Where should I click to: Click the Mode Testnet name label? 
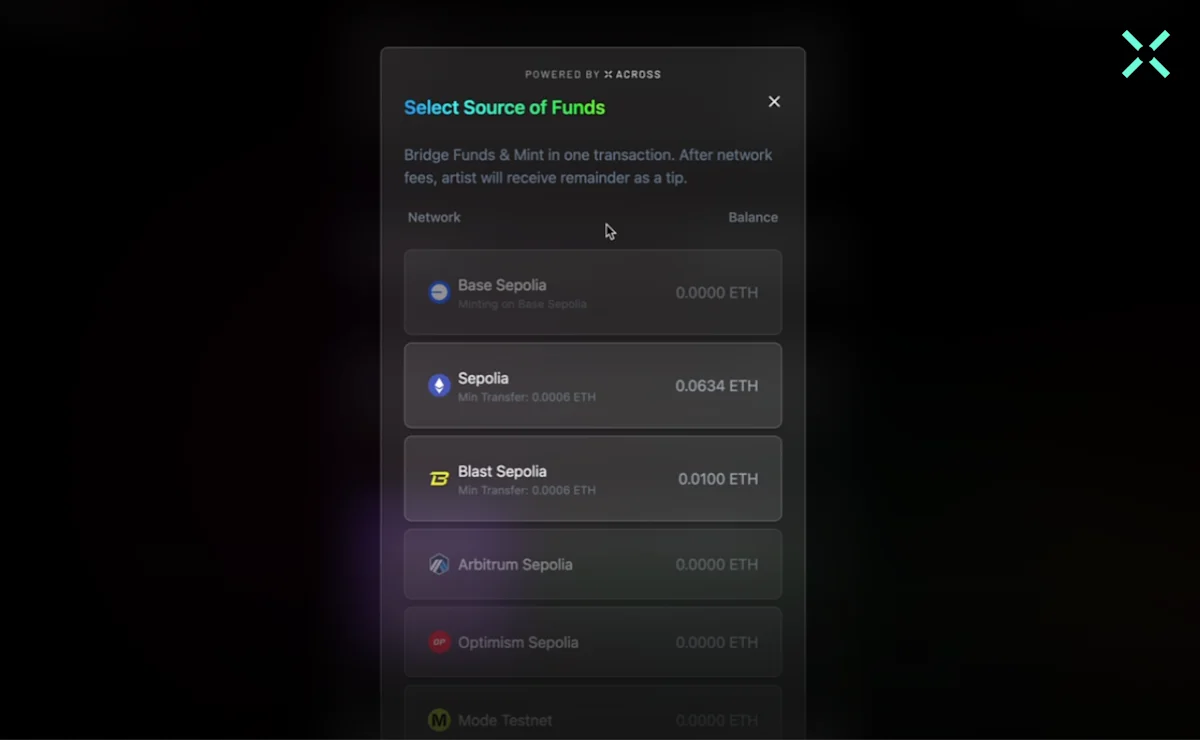(505, 720)
